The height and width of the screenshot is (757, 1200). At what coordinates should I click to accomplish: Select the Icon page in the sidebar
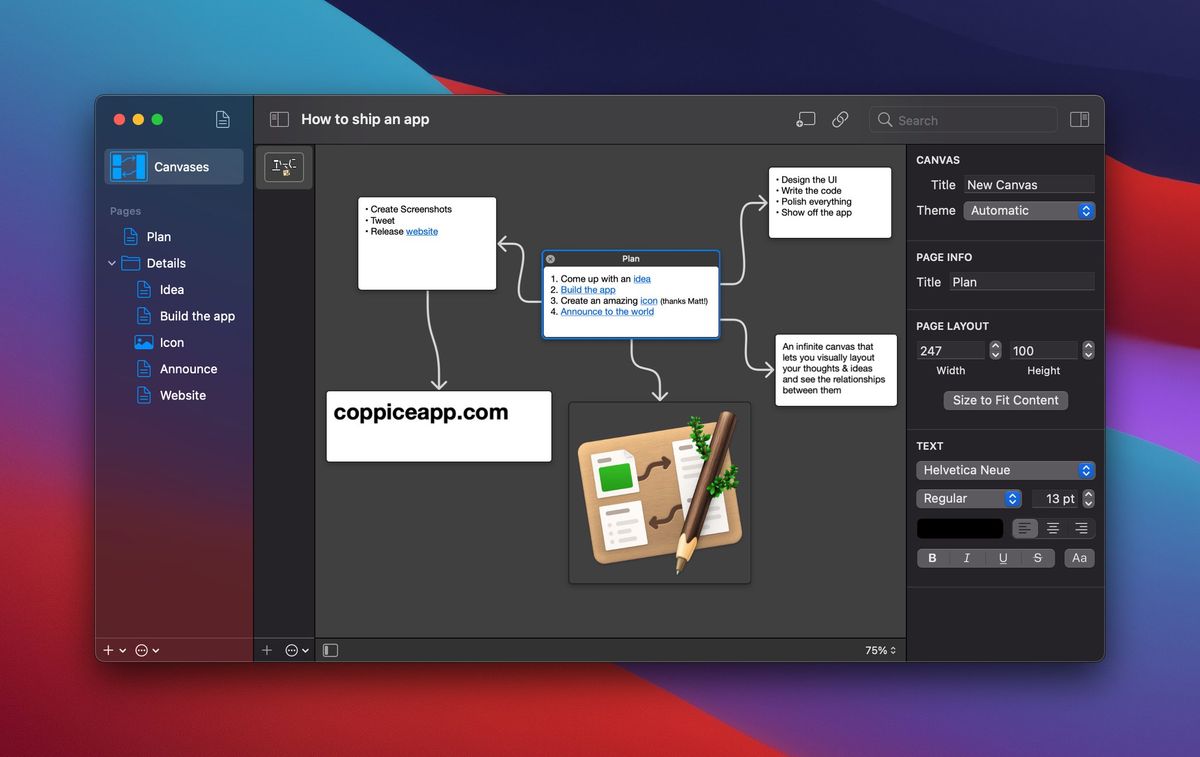(x=174, y=342)
